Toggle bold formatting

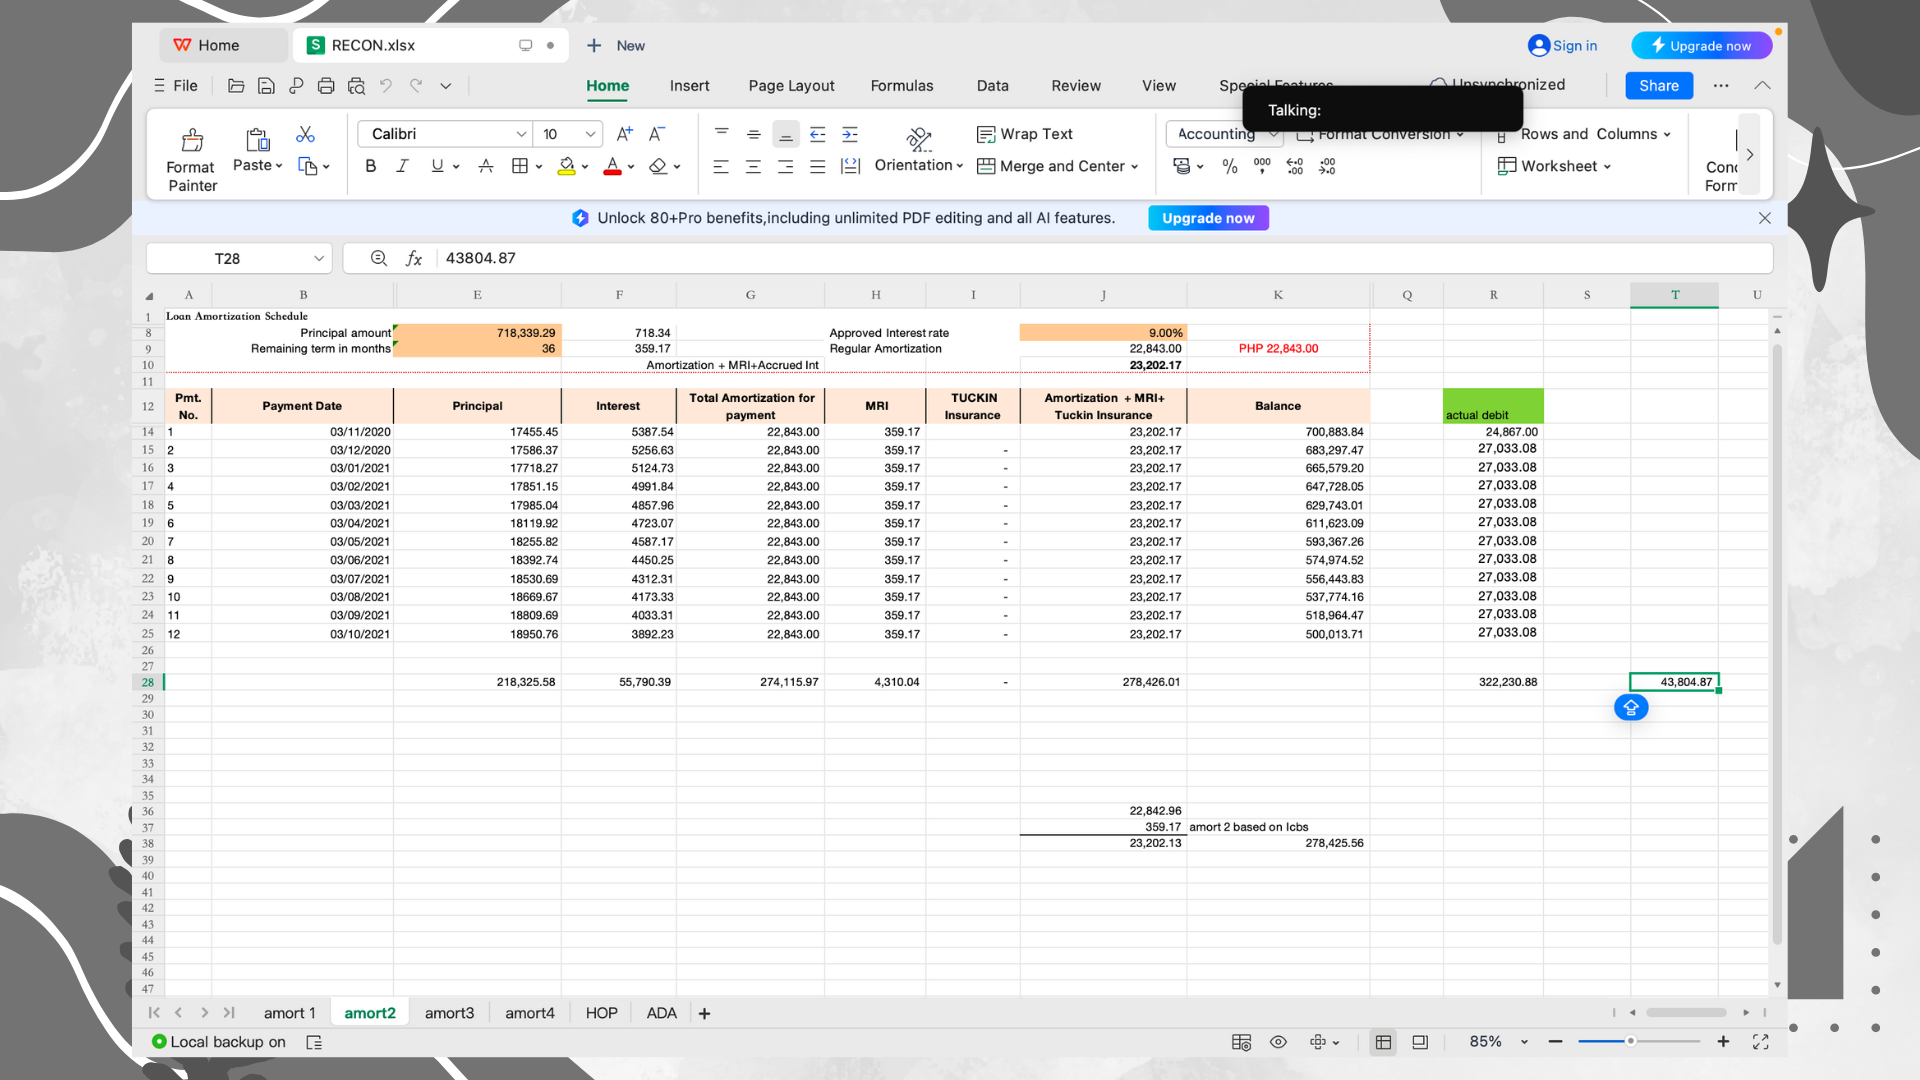click(x=371, y=167)
